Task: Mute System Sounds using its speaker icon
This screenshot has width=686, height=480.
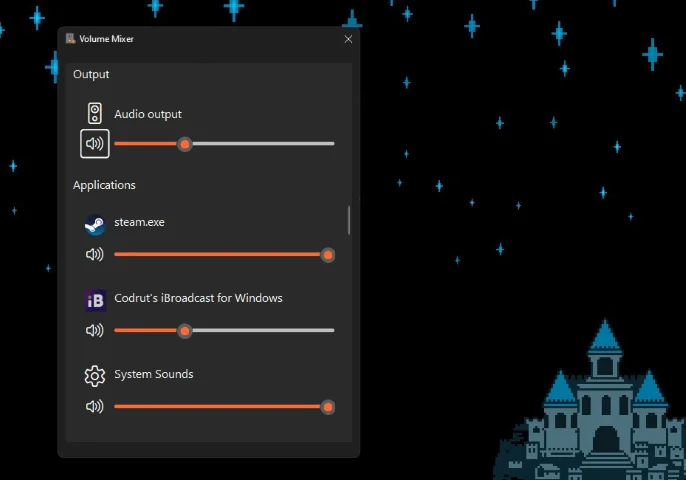Action: (95, 407)
